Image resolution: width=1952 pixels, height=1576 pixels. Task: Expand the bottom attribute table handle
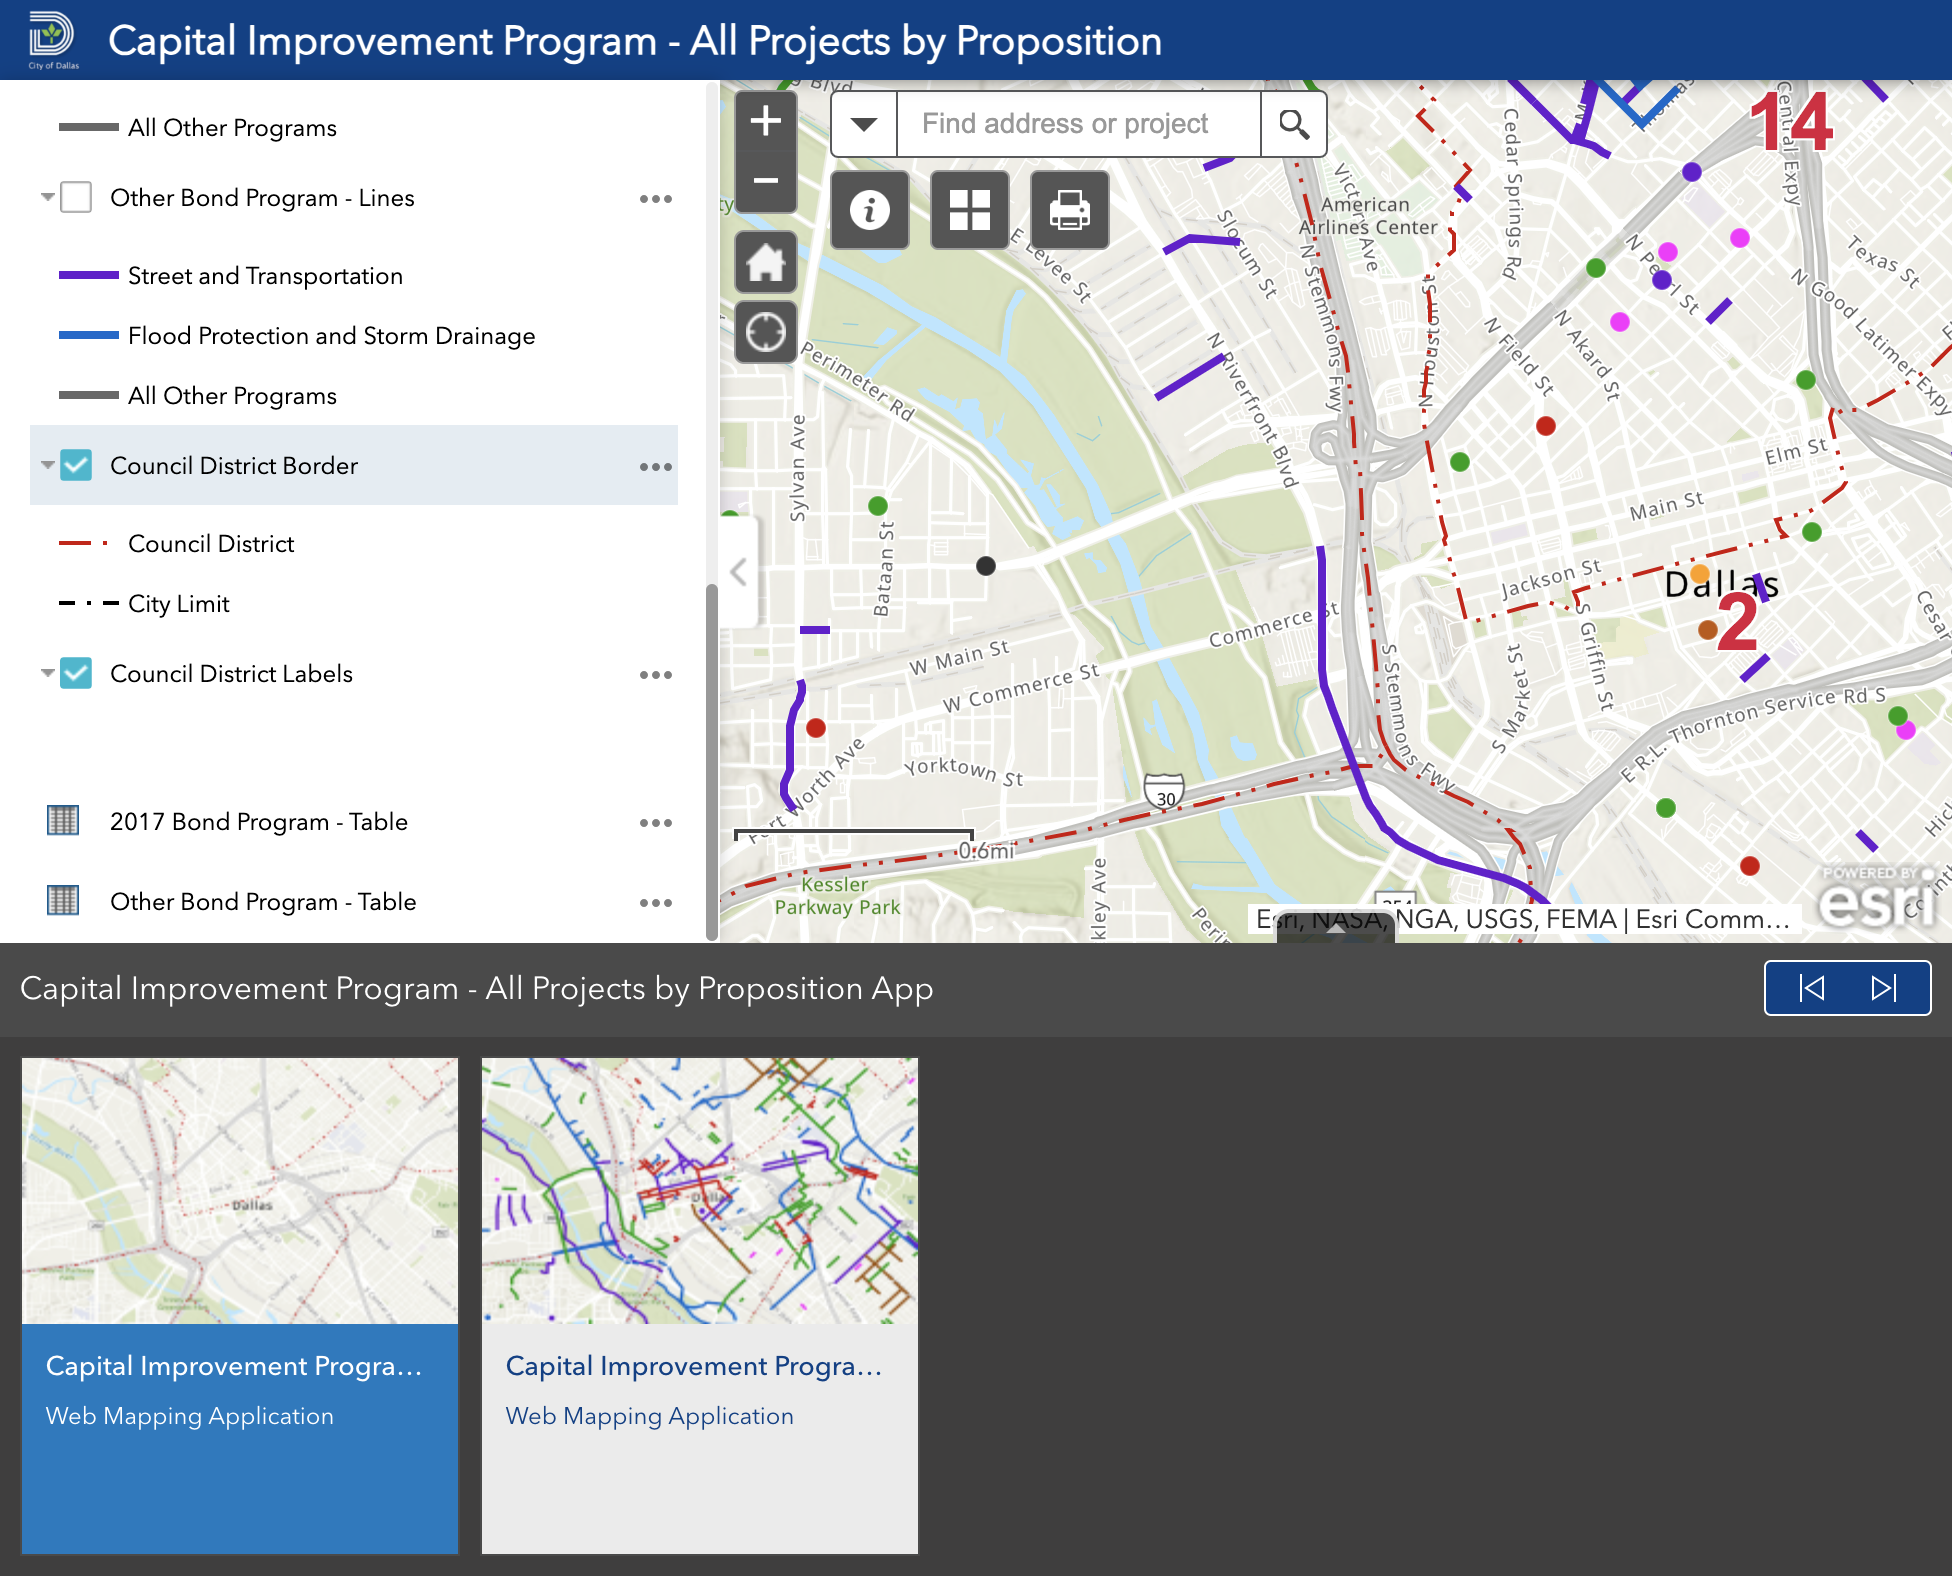[1335, 930]
